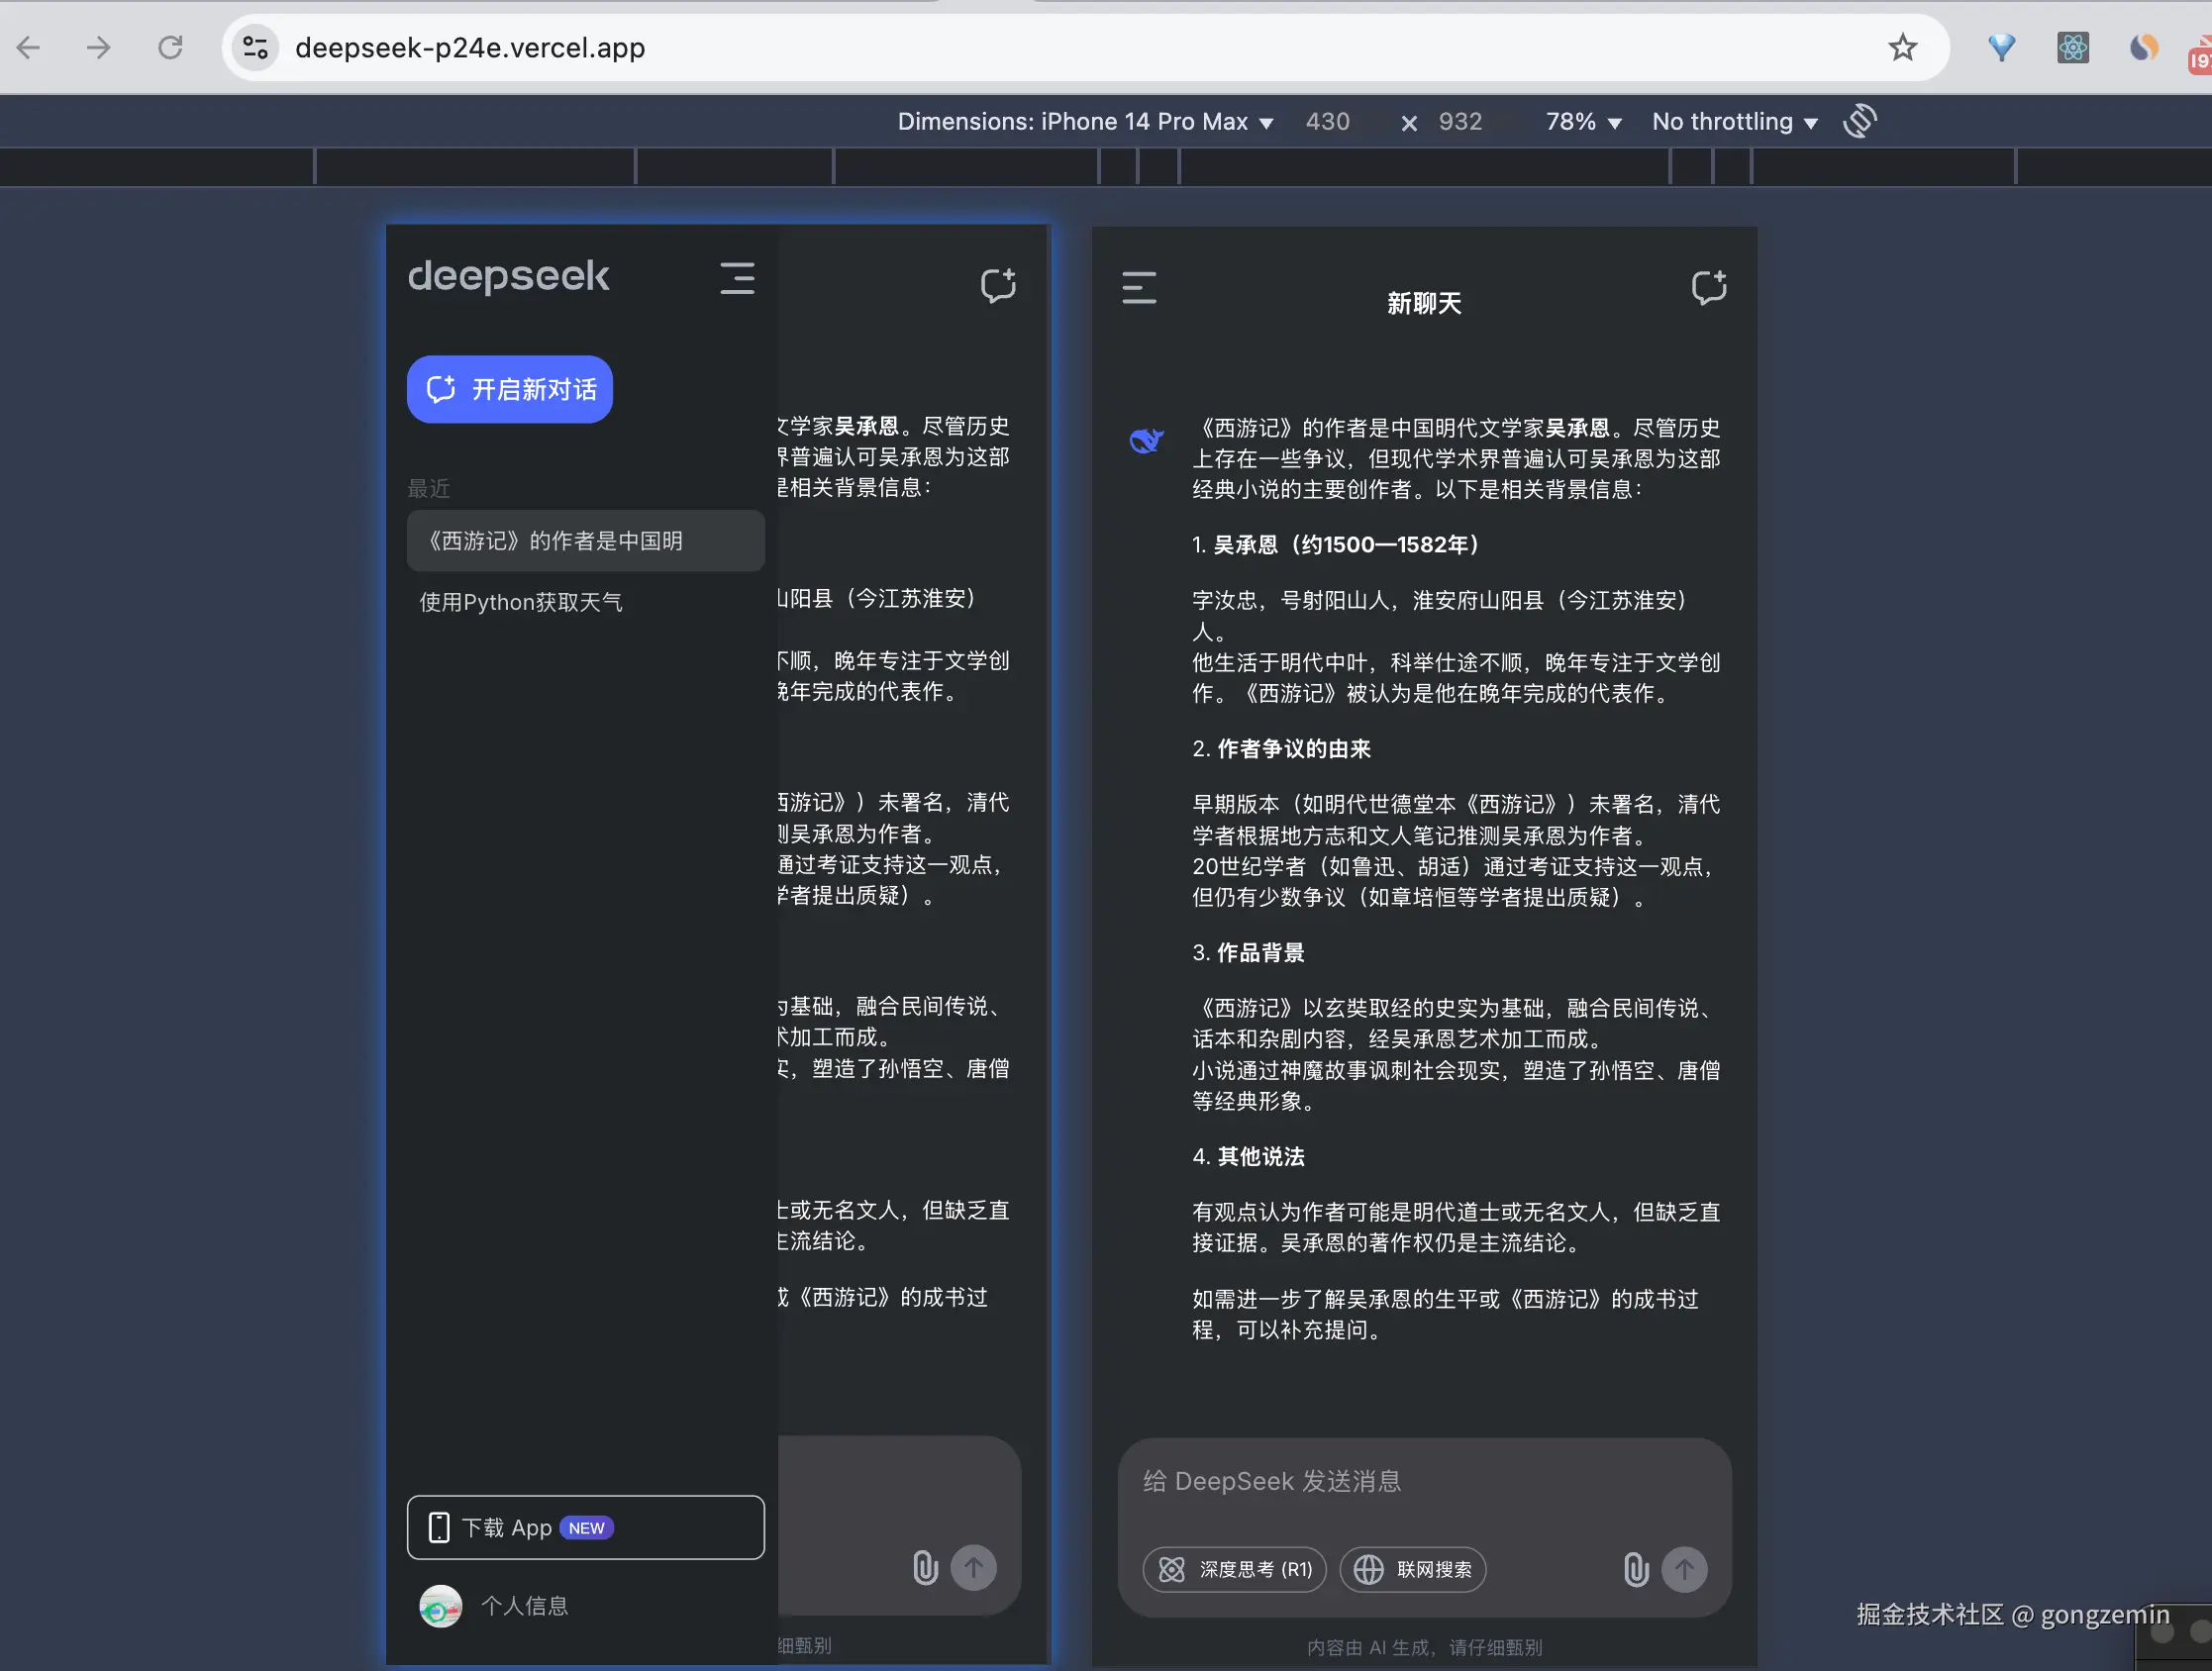Screen dimensions: 2212x1671
Task: Toggle 深度思考 (R1) mode
Action: pos(1234,1569)
